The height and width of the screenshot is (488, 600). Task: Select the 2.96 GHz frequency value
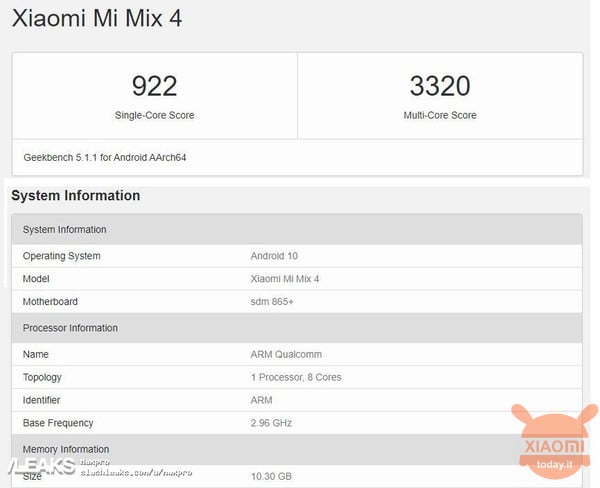(x=271, y=423)
